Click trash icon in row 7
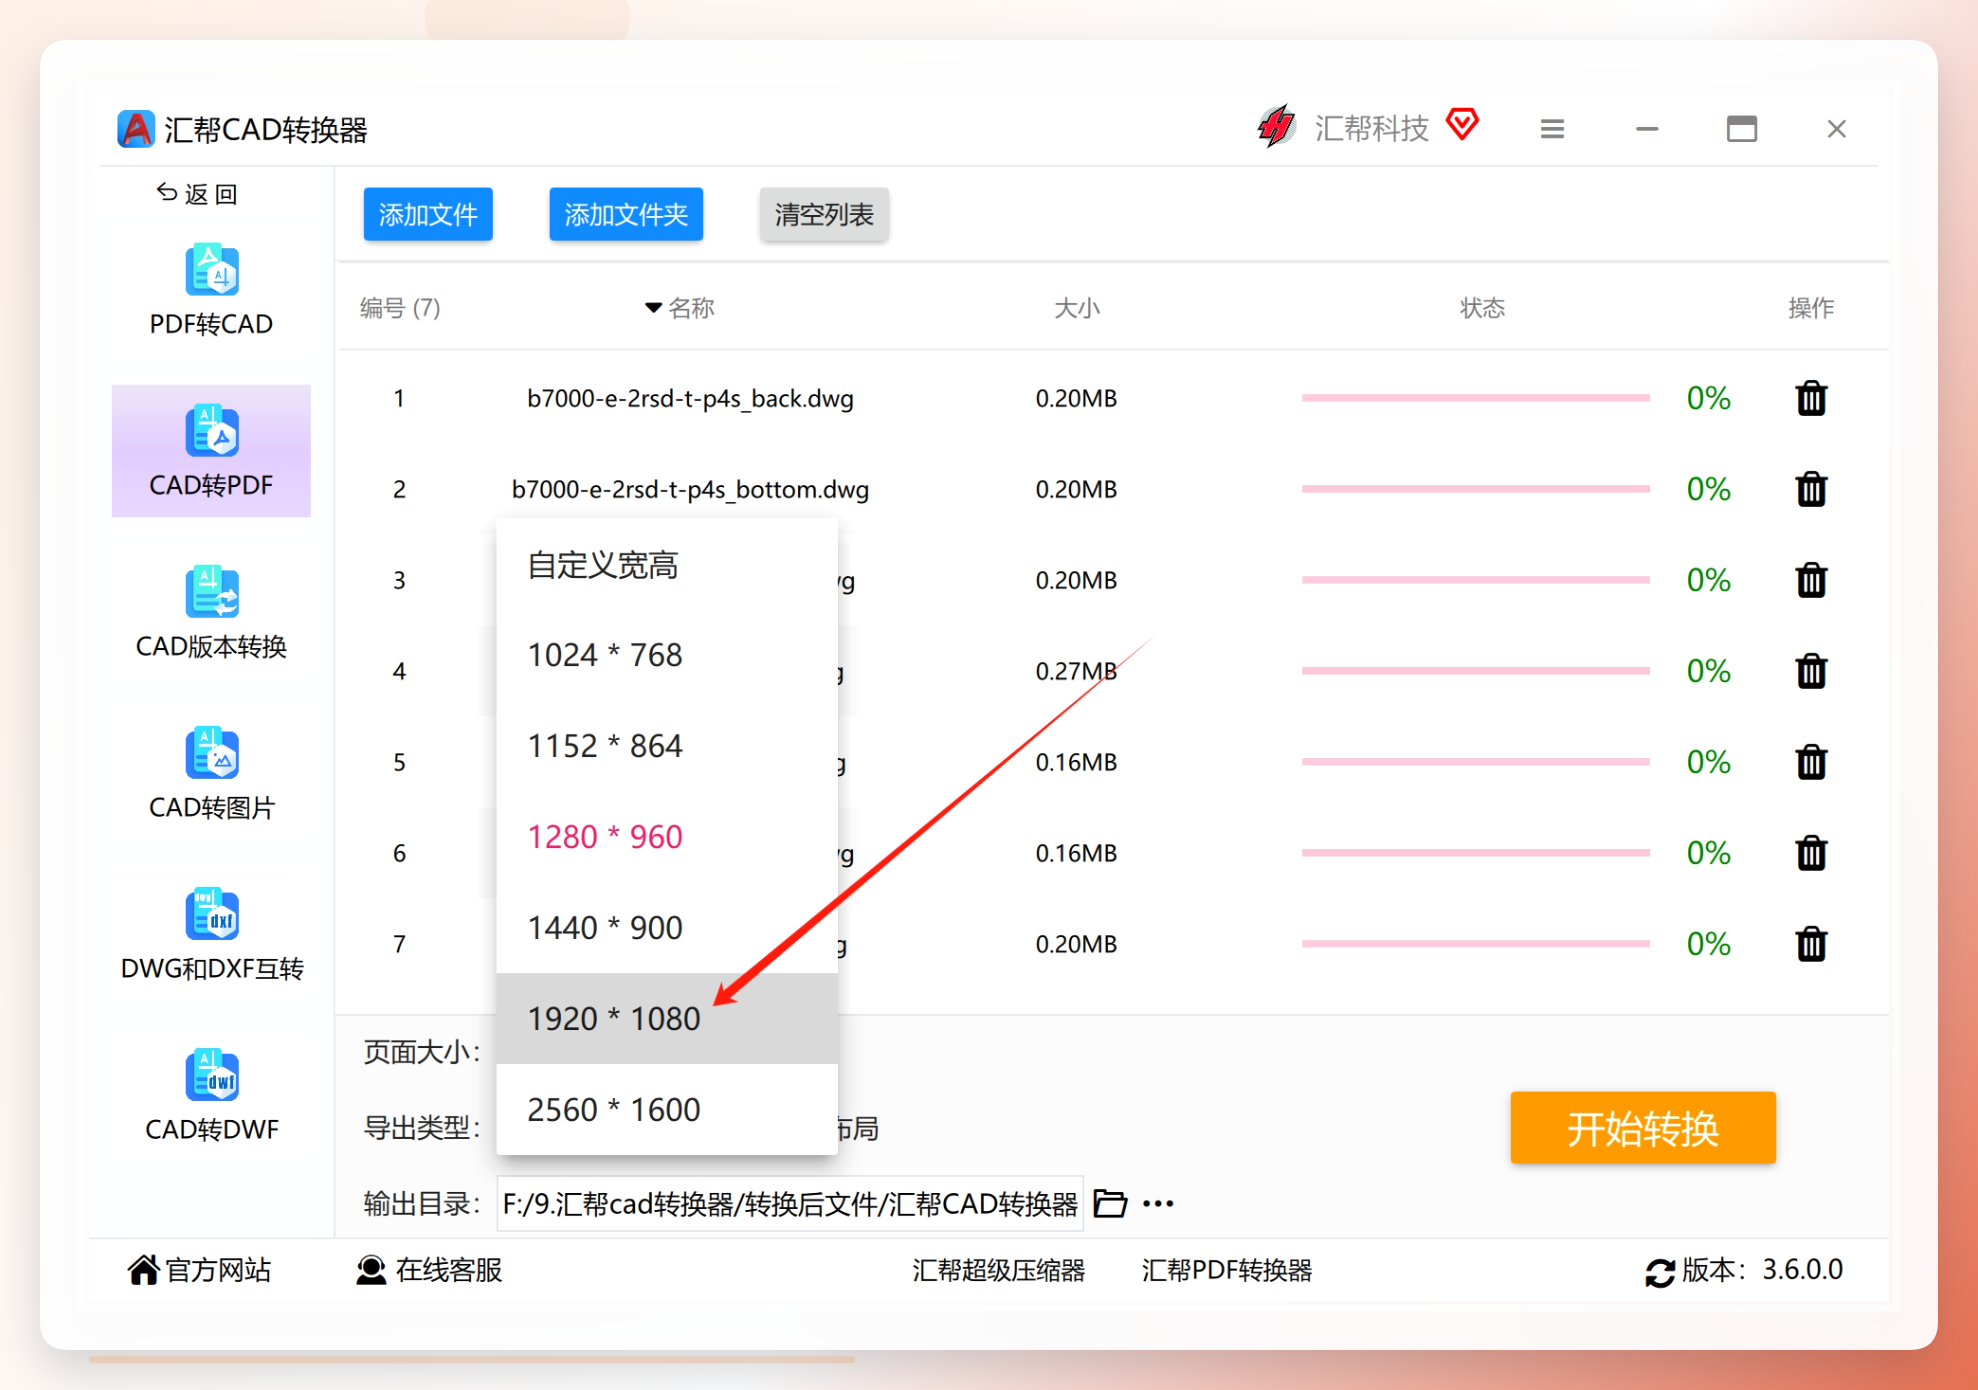The width and height of the screenshot is (1978, 1390). pos(1811,944)
